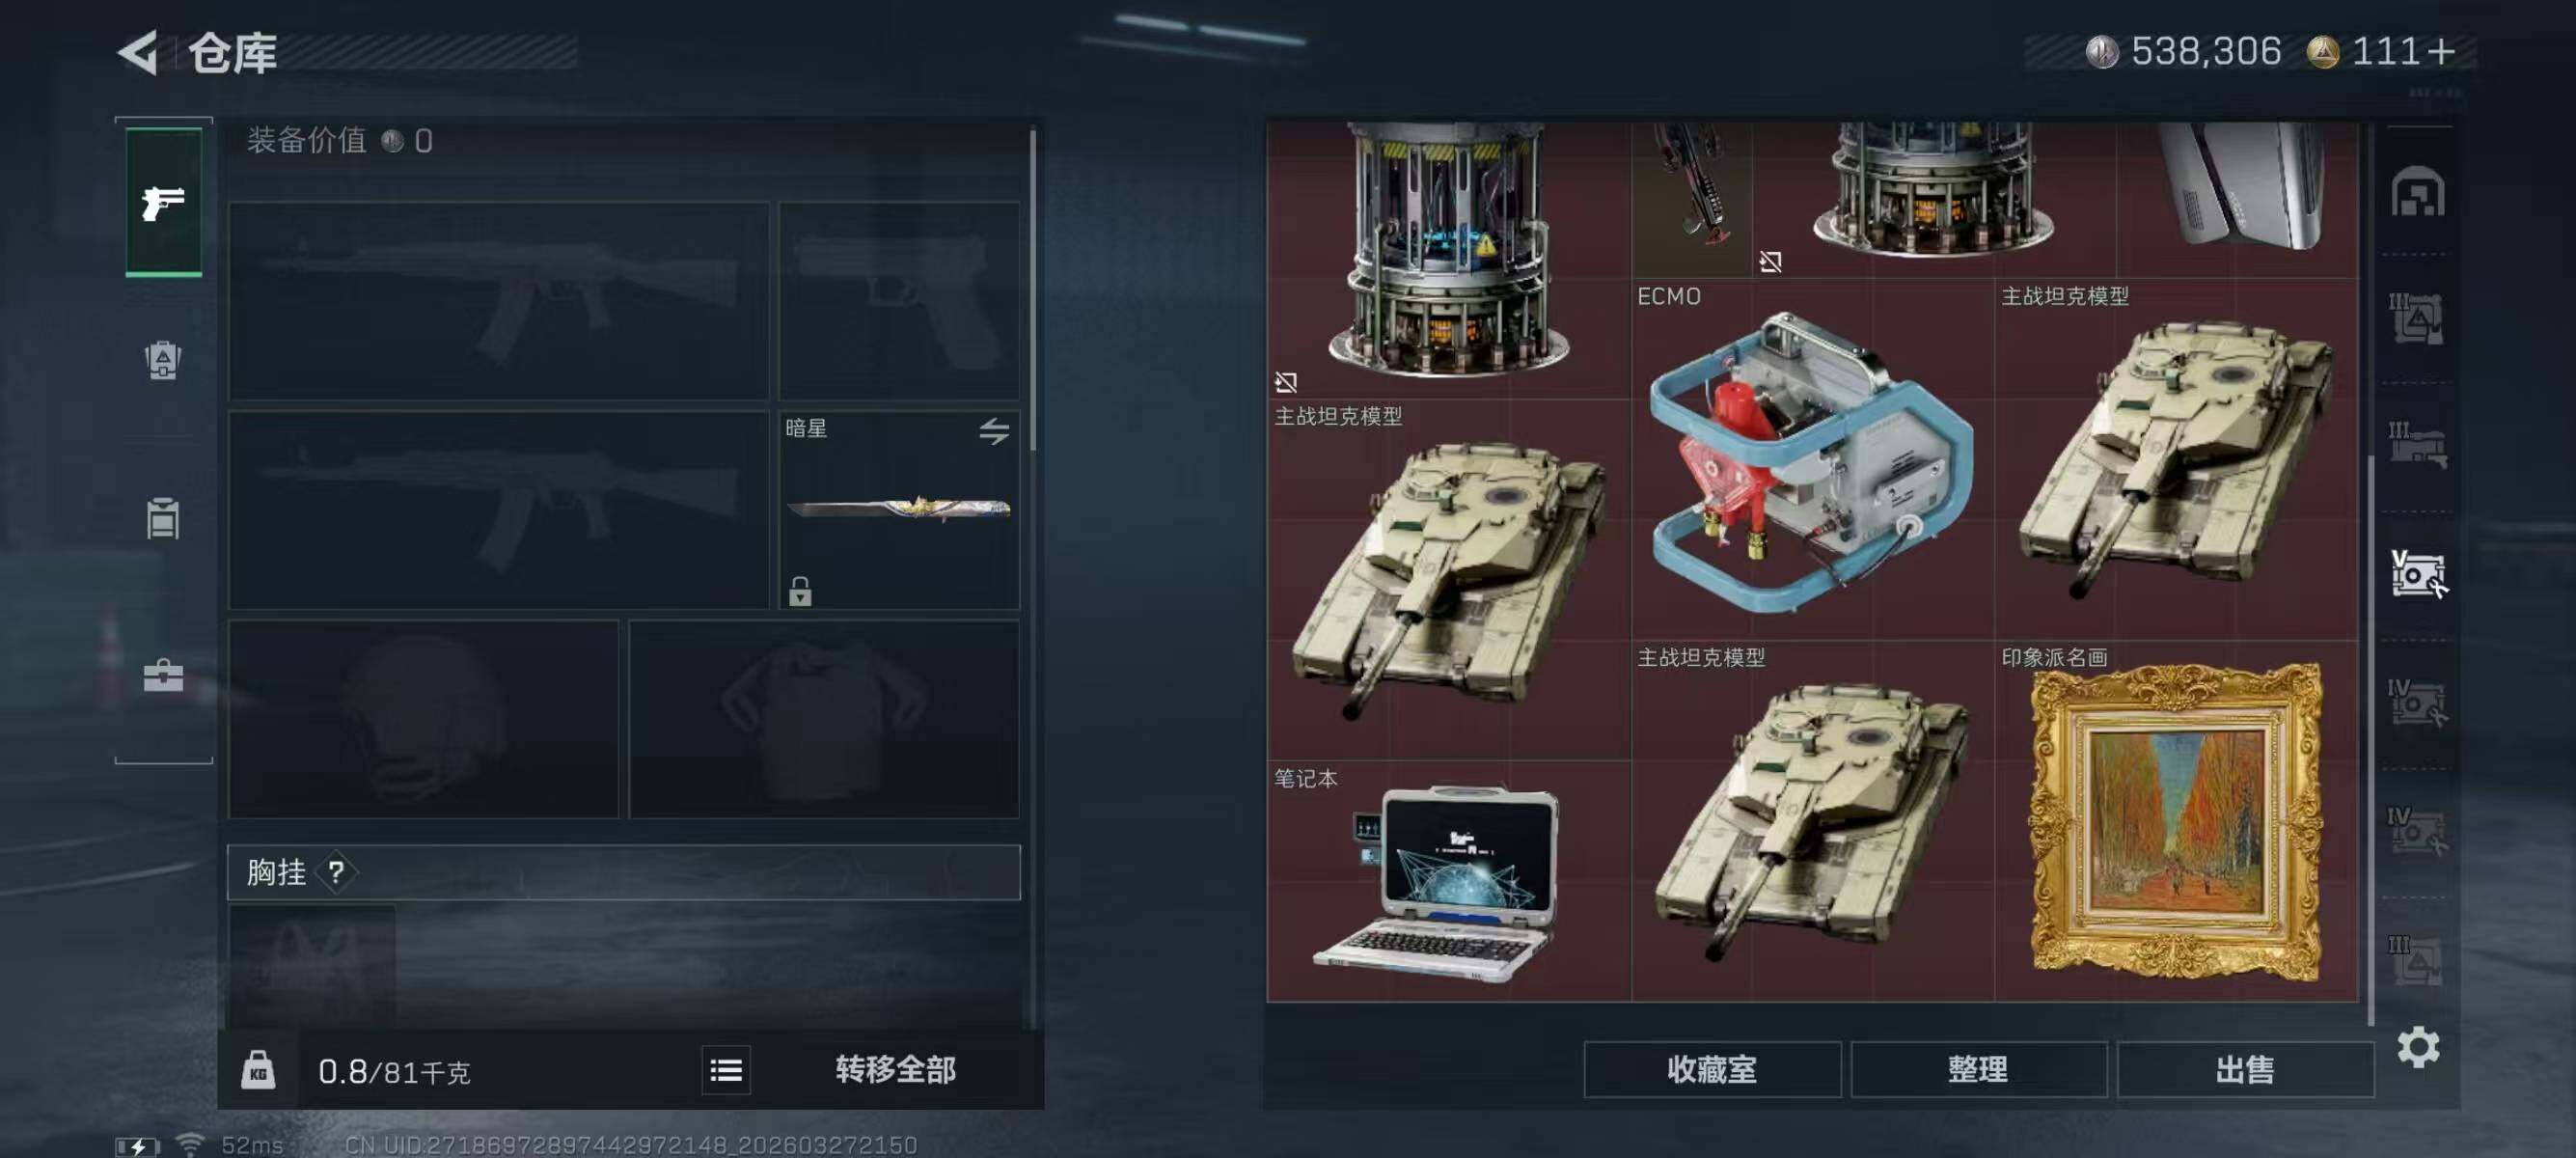Select the level V safe box icon
The width and height of the screenshot is (2576, 1158).
(2418, 574)
